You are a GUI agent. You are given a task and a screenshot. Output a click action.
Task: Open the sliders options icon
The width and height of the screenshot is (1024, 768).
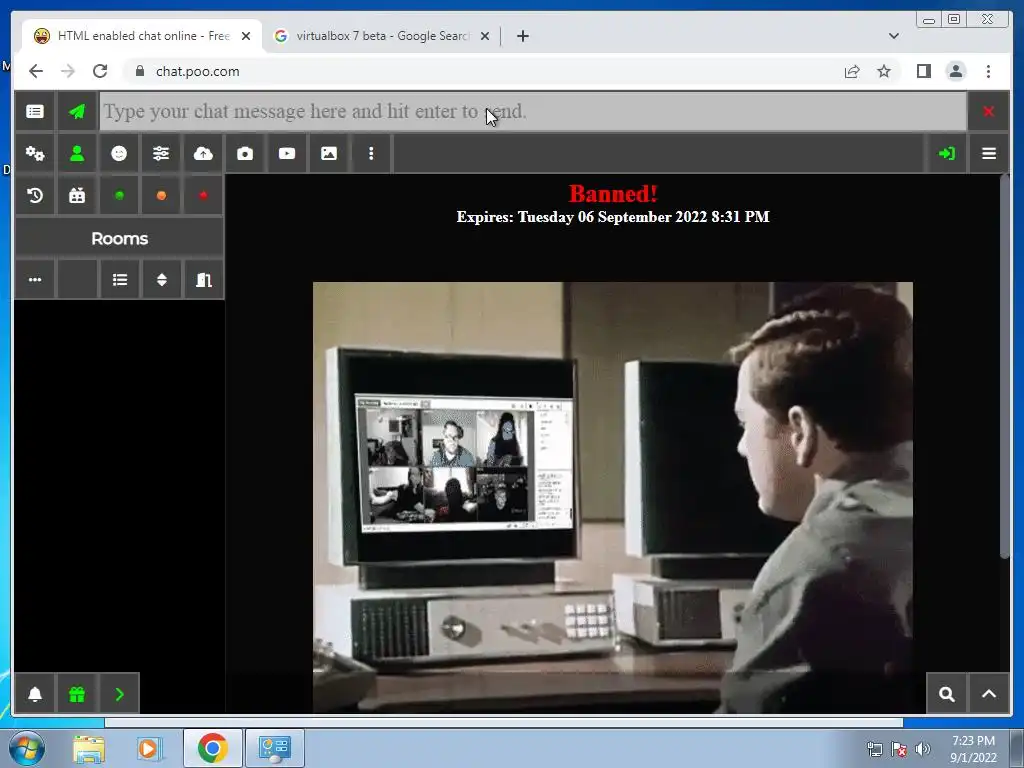[x=161, y=153]
